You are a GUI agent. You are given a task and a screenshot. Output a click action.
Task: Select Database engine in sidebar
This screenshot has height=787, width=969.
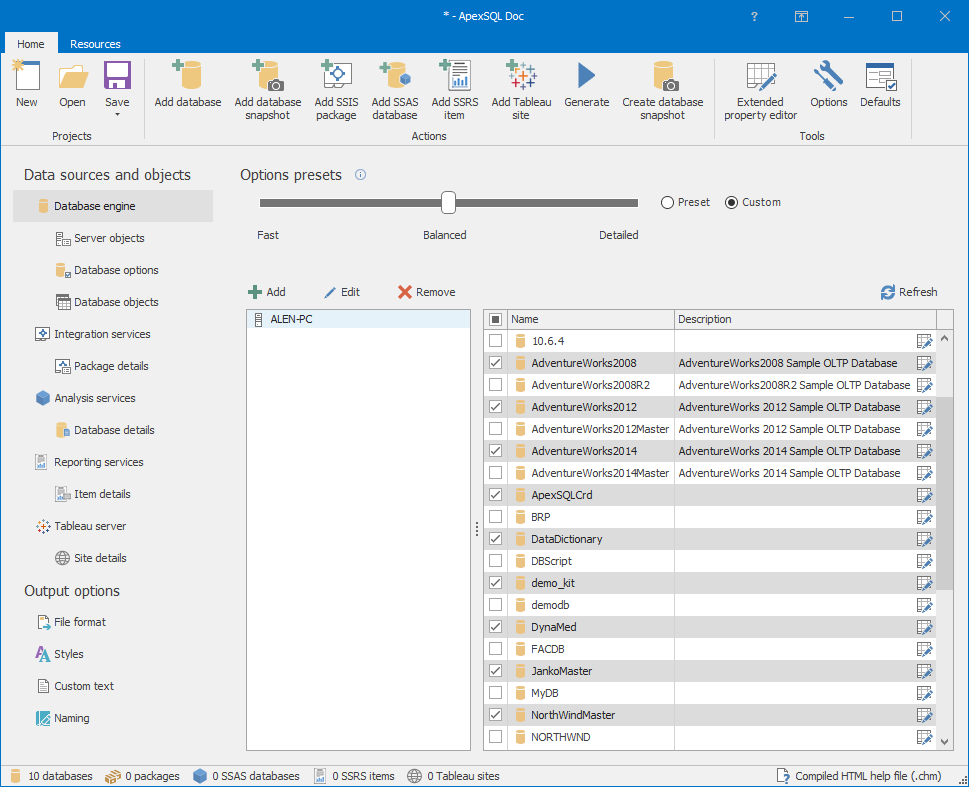pyautogui.click(x=113, y=206)
